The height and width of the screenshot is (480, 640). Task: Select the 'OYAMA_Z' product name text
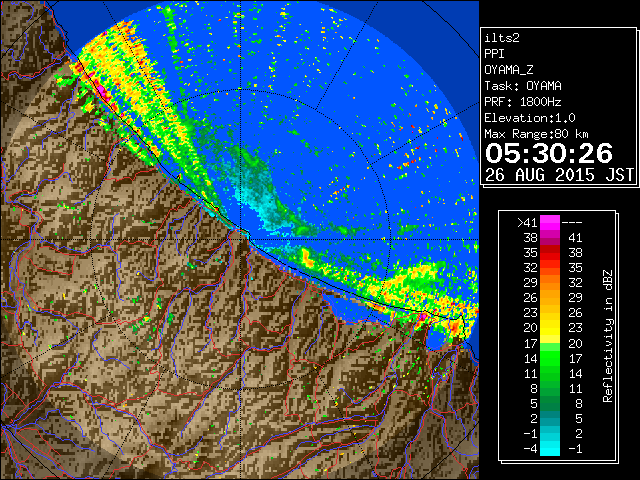[509, 70]
